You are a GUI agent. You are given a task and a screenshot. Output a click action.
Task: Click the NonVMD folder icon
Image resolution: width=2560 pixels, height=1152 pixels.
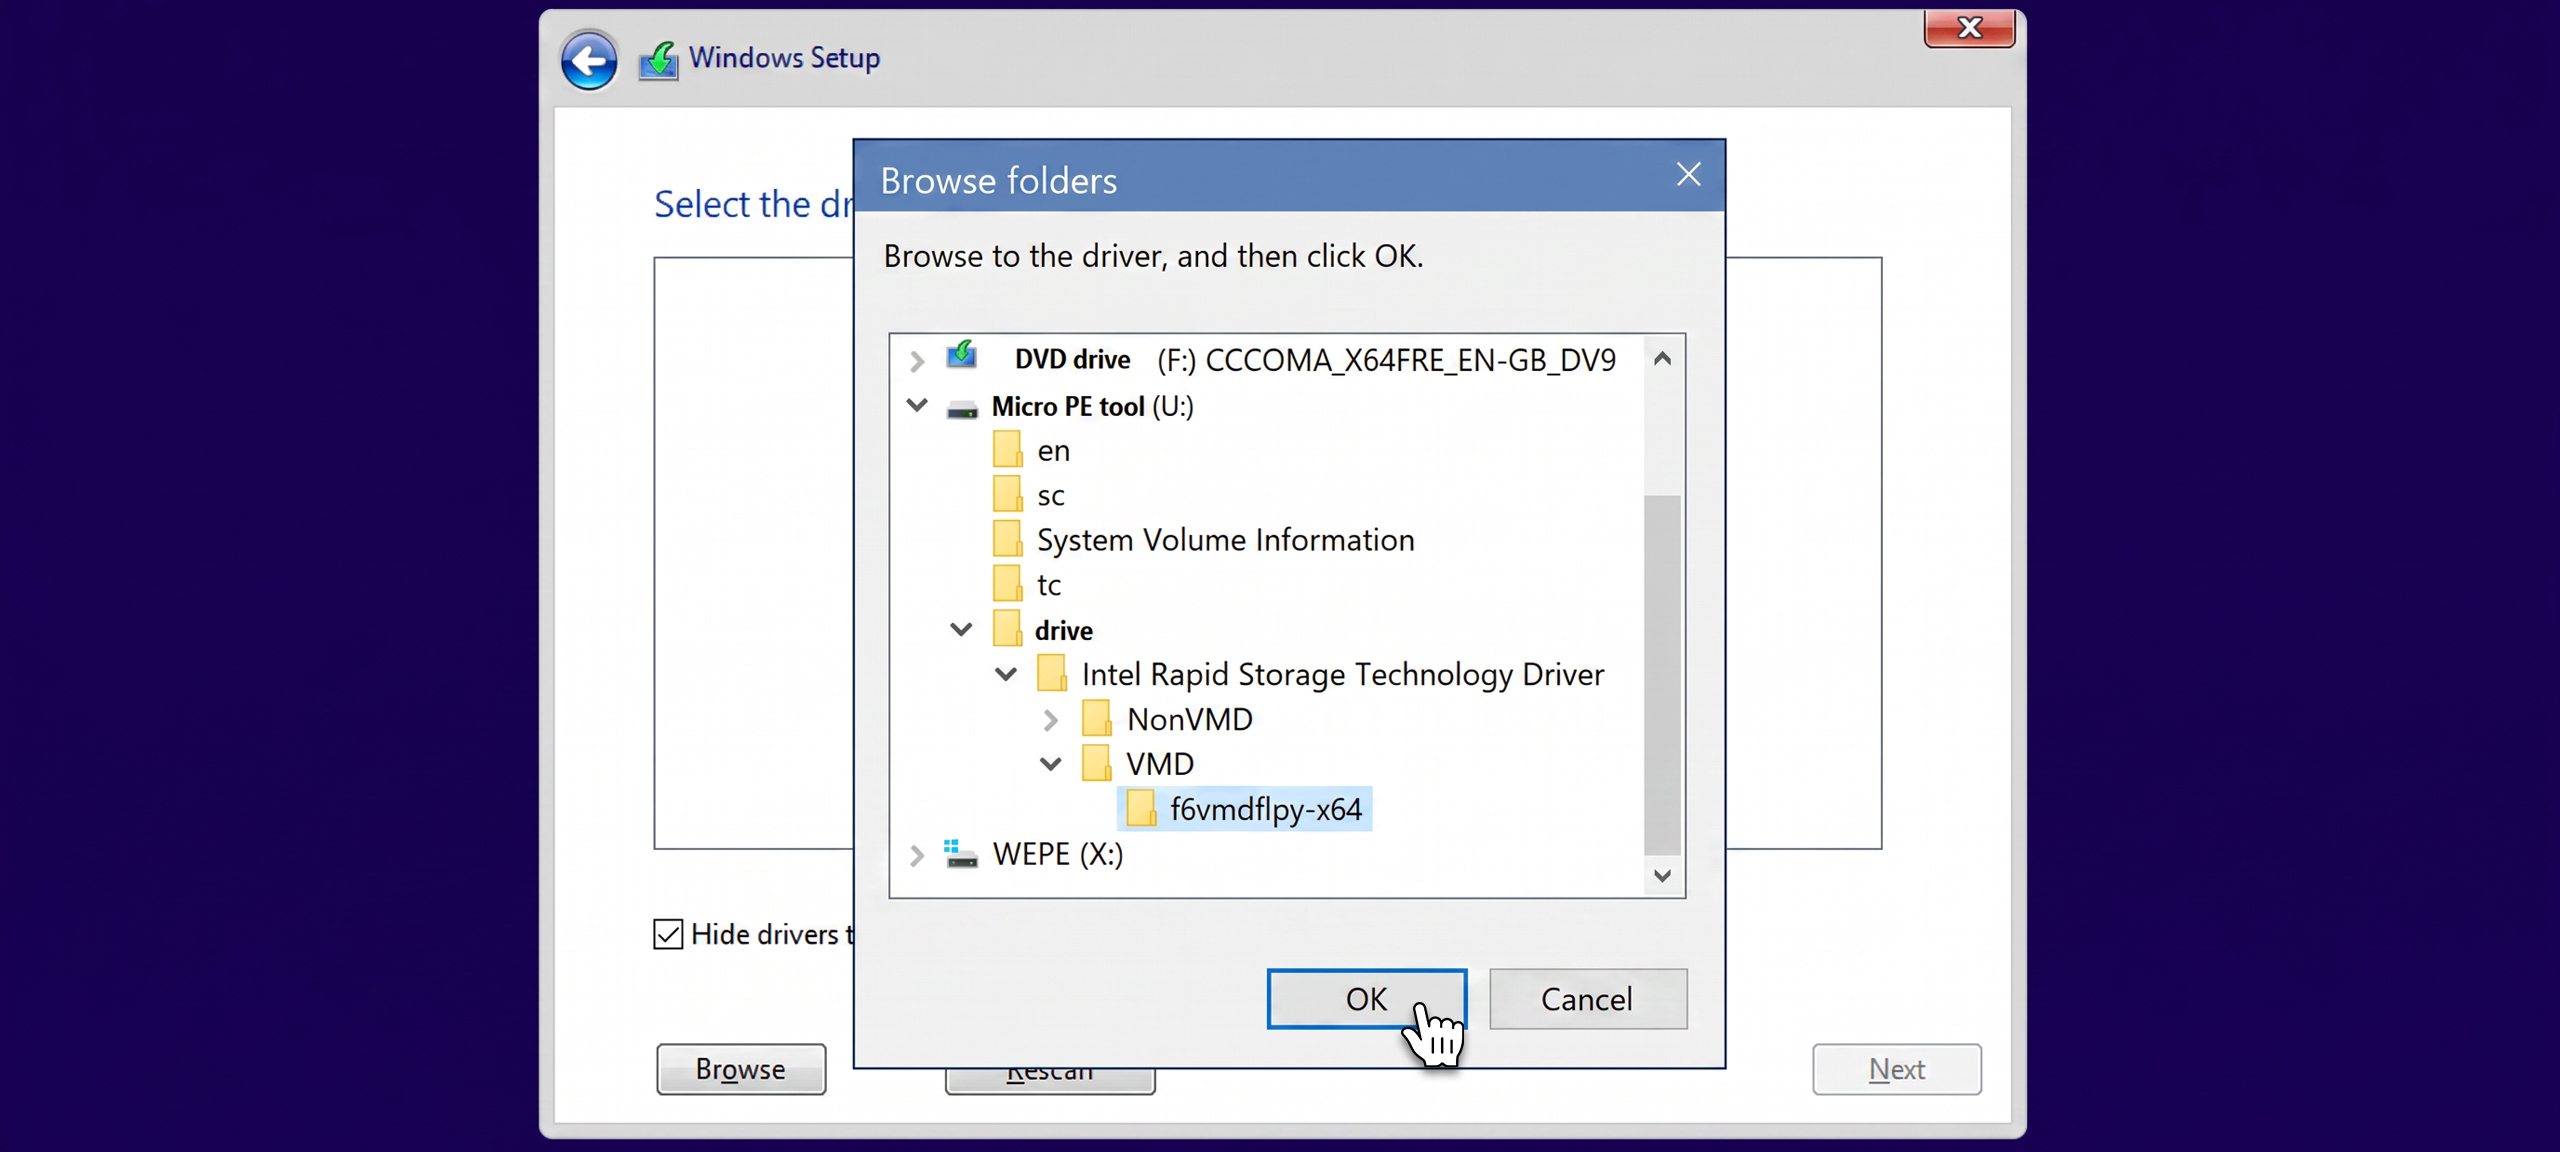[1097, 719]
